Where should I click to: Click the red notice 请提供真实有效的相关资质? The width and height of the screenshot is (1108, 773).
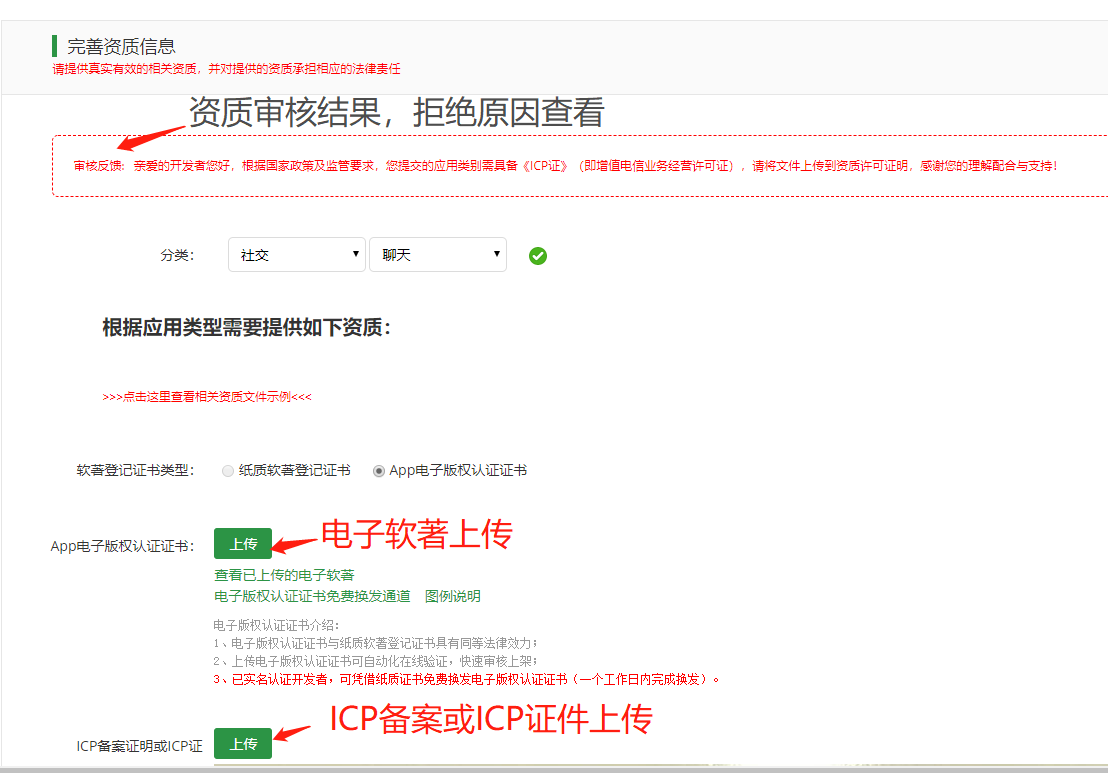pos(226,69)
